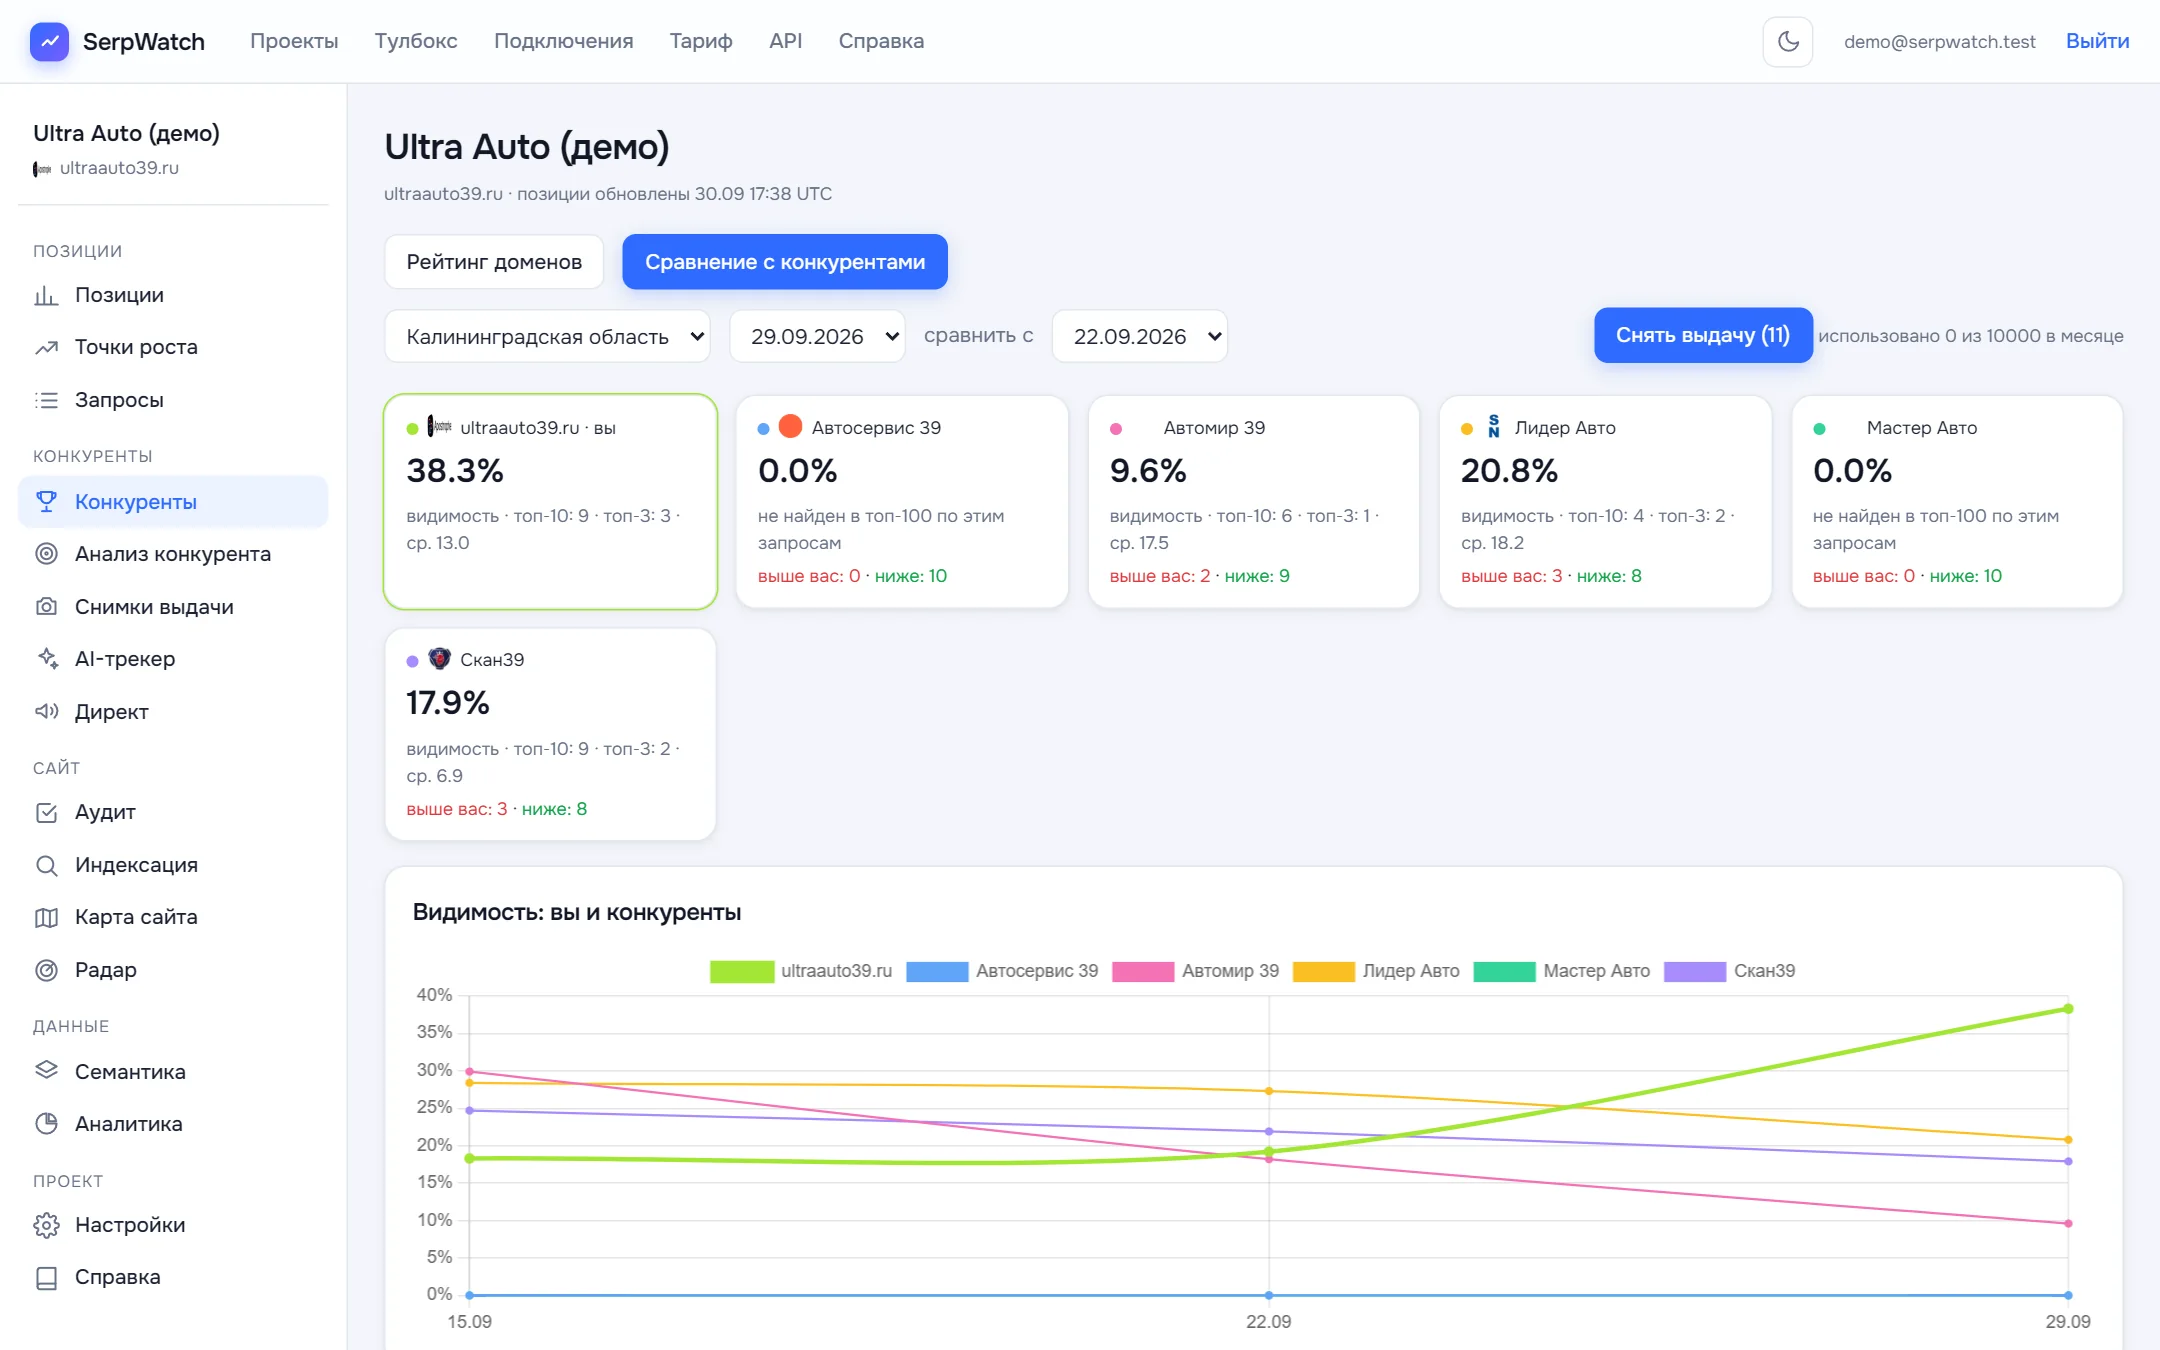
Task: Toggle ultraauto39.ru series in chart legend
Action: [x=800, y=971]
